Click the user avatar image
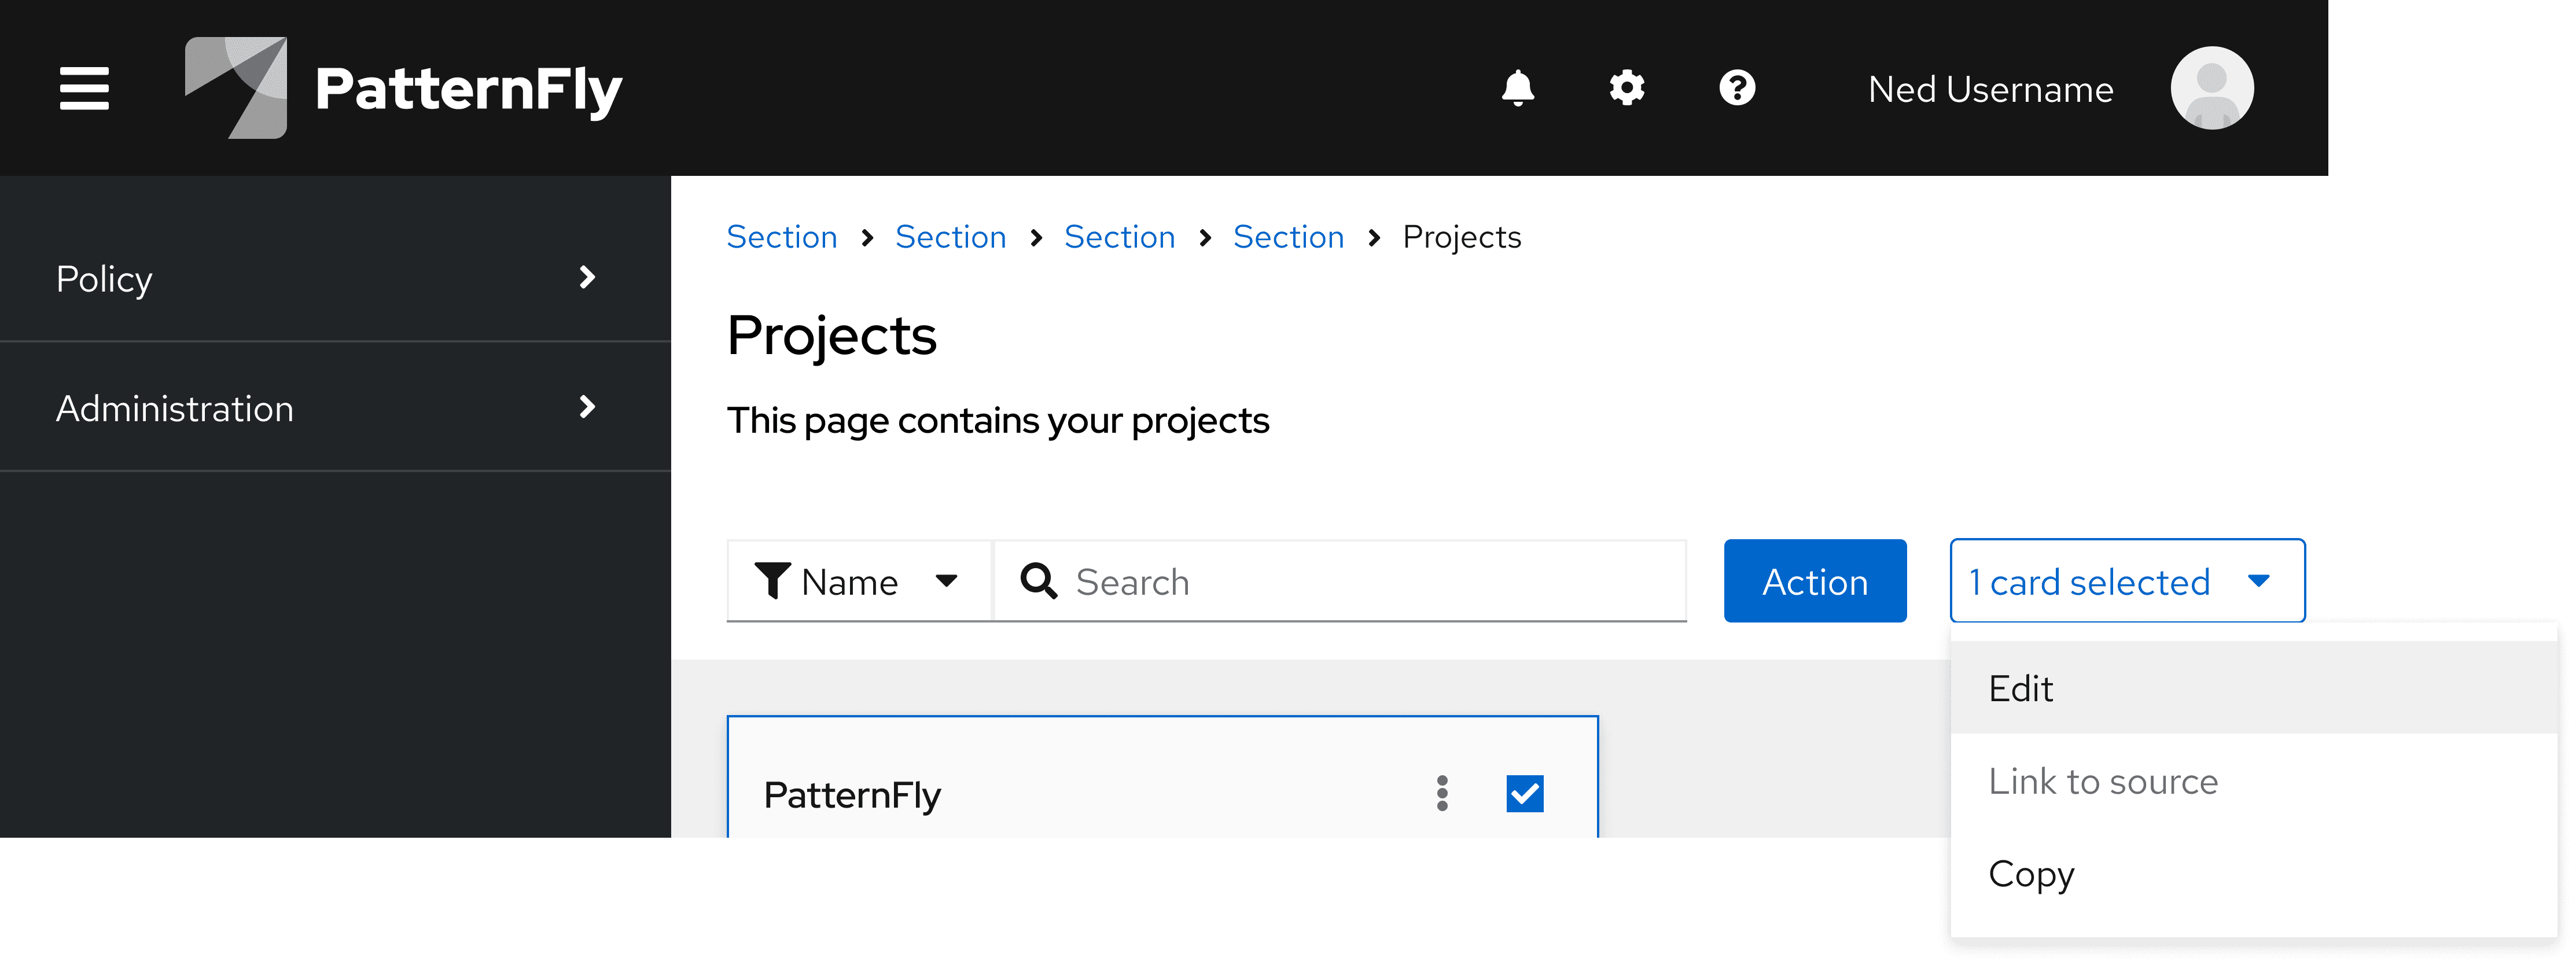This screenshot has width=2576, height=965. click(x=2211, y=88)
